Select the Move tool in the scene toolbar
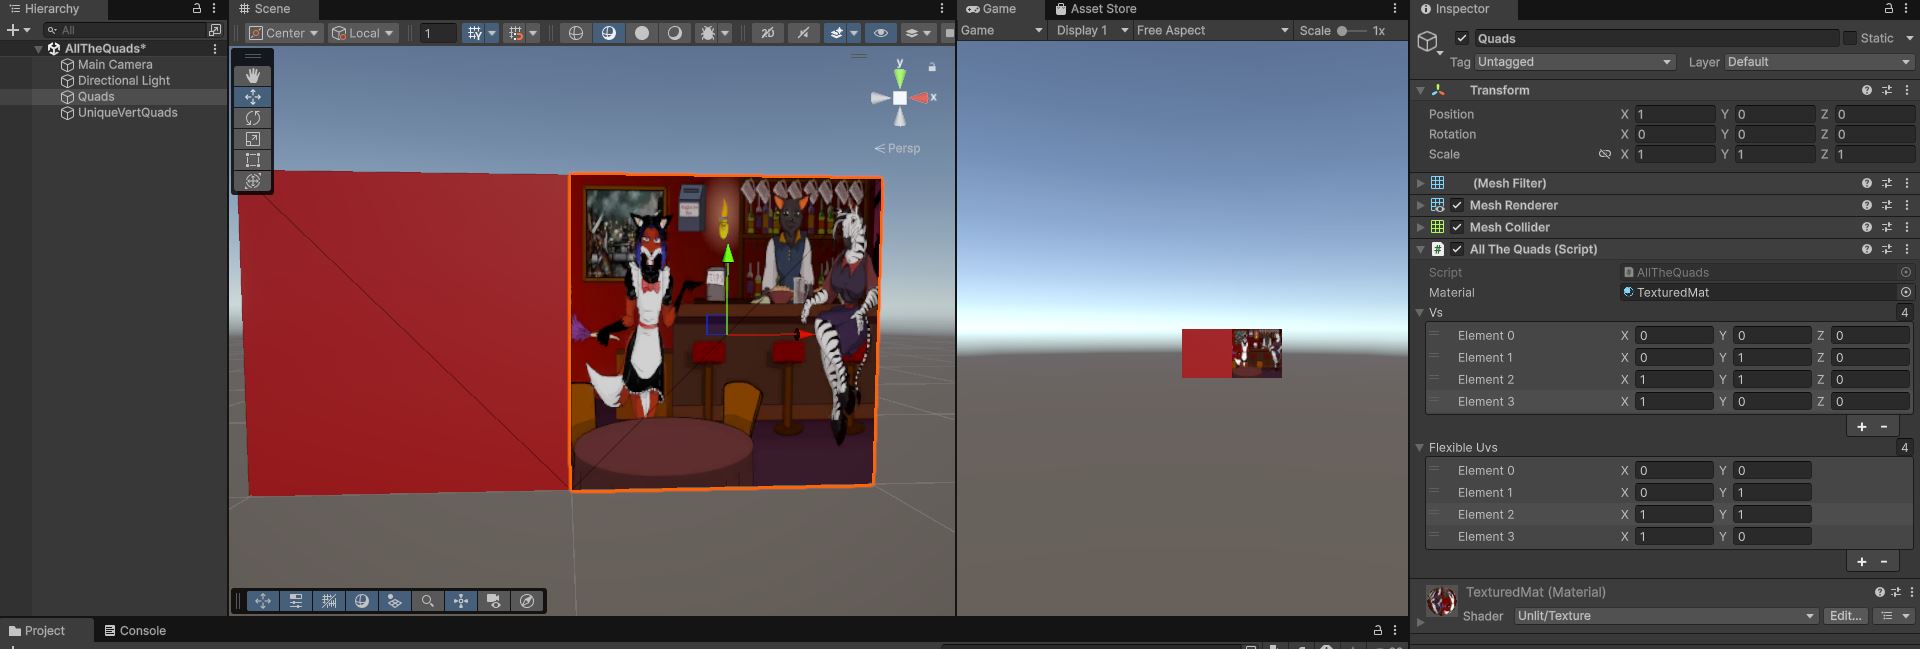1920x649 pixels. tap(253, 97)
